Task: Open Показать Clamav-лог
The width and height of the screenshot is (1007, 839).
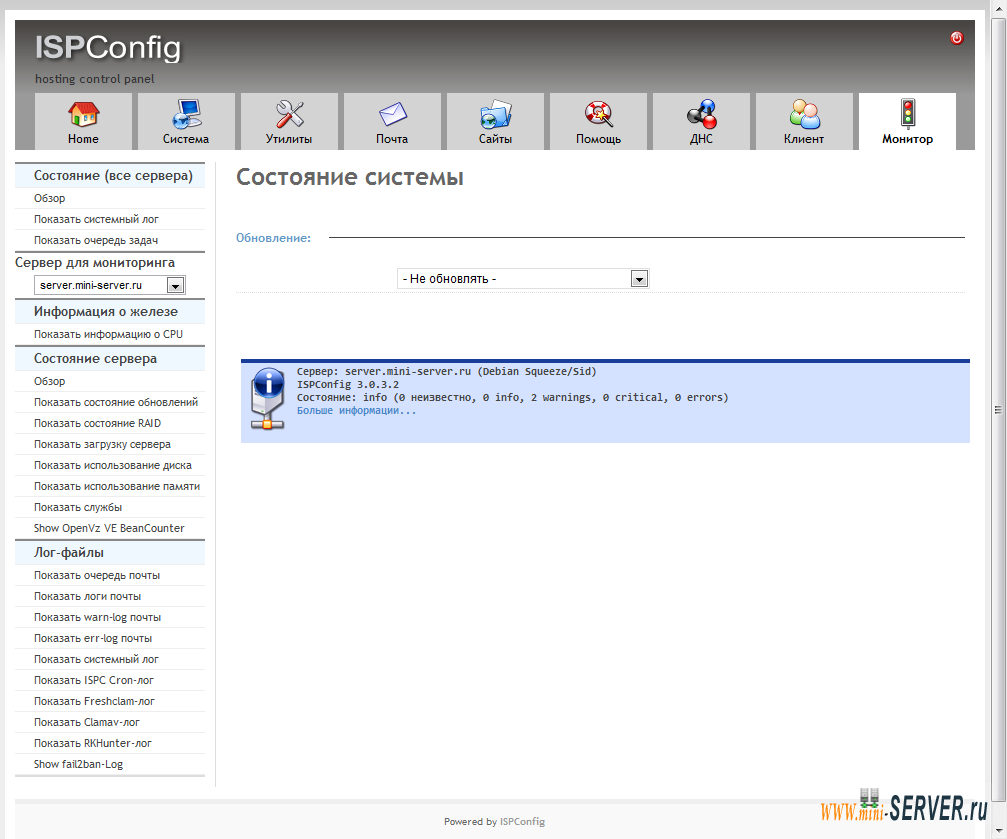Action: click(x=87, y=722)
